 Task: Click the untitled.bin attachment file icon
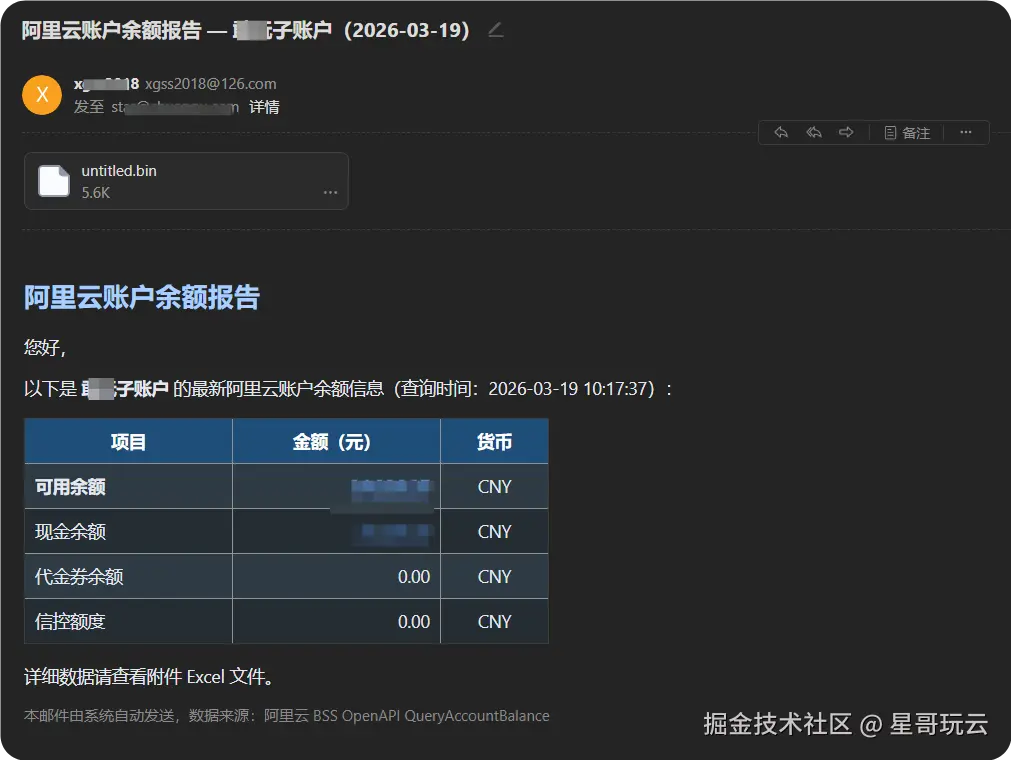54,180
